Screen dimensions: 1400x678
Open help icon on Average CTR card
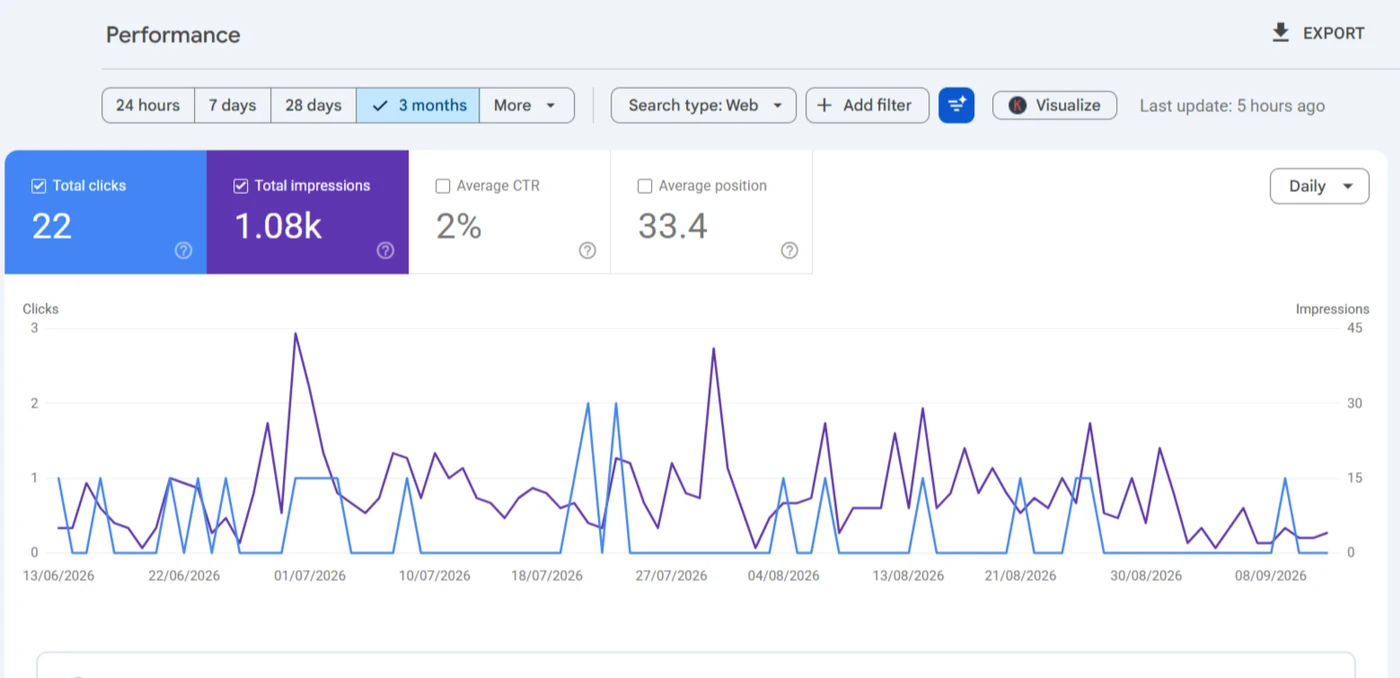587,250
